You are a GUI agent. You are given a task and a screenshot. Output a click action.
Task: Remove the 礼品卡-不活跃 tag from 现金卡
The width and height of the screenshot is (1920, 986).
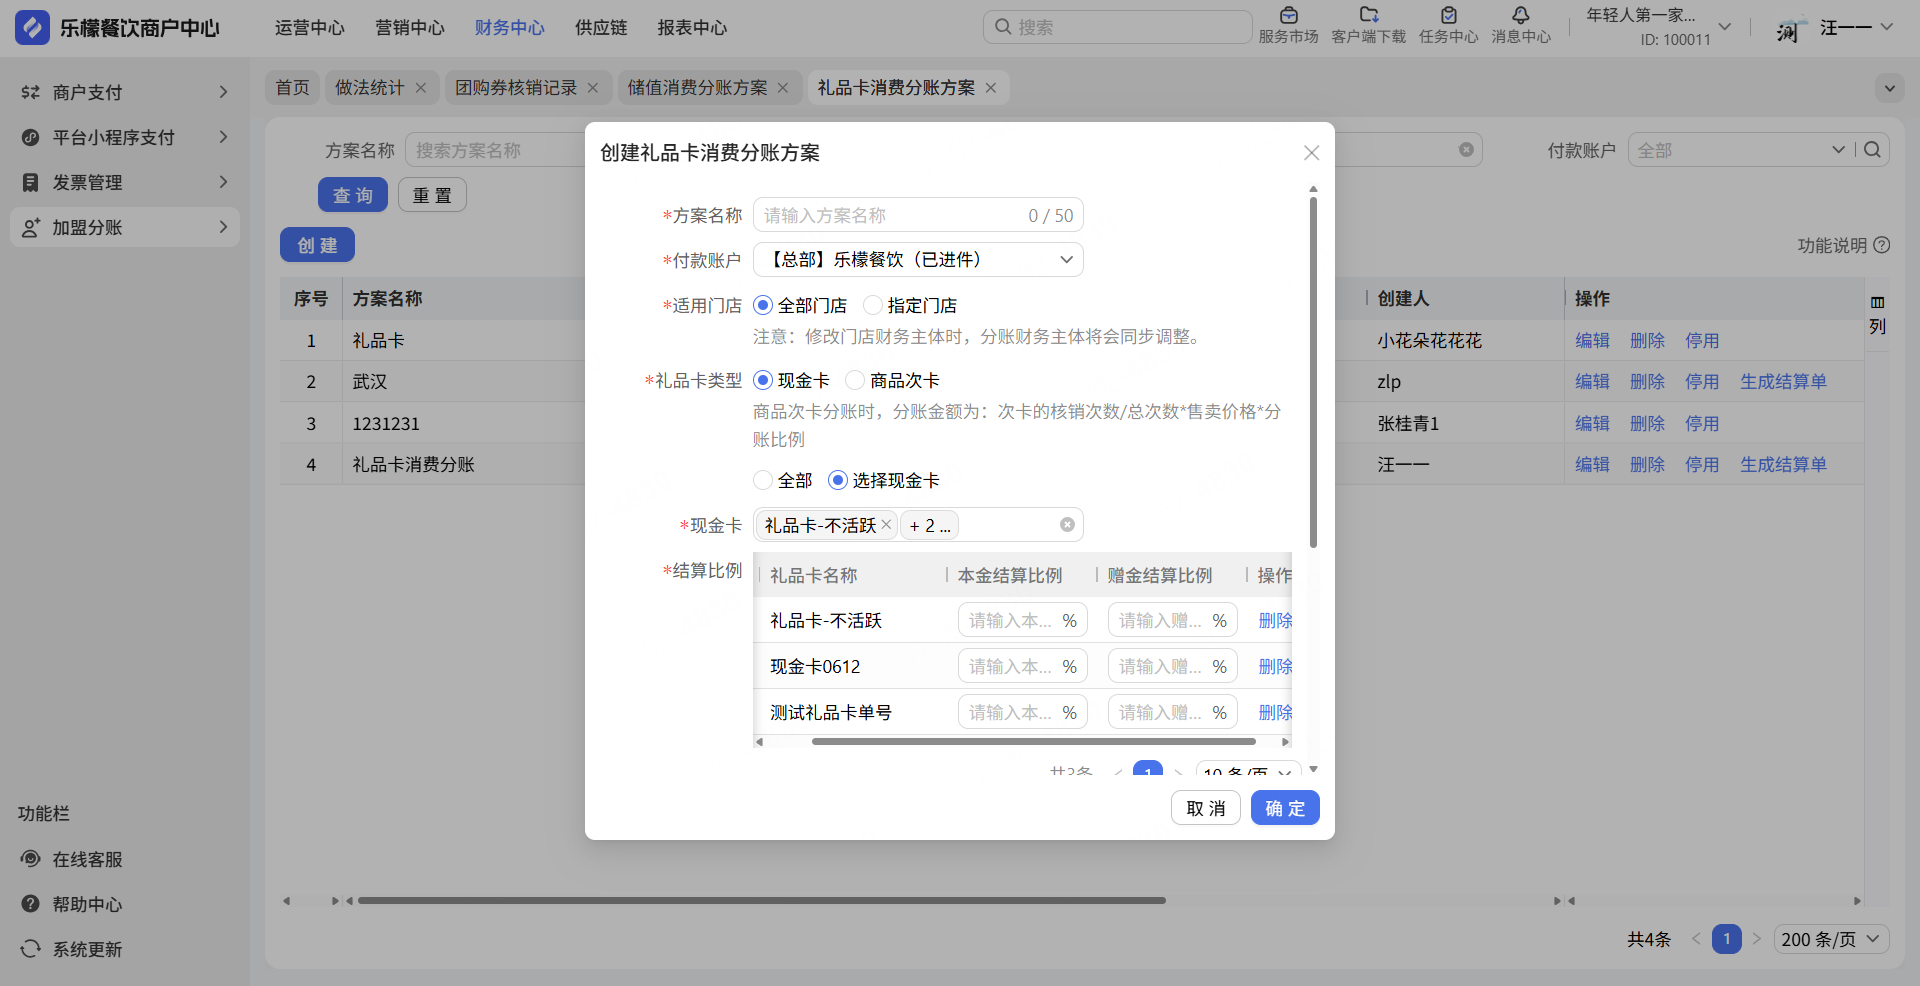pos(886,525)
